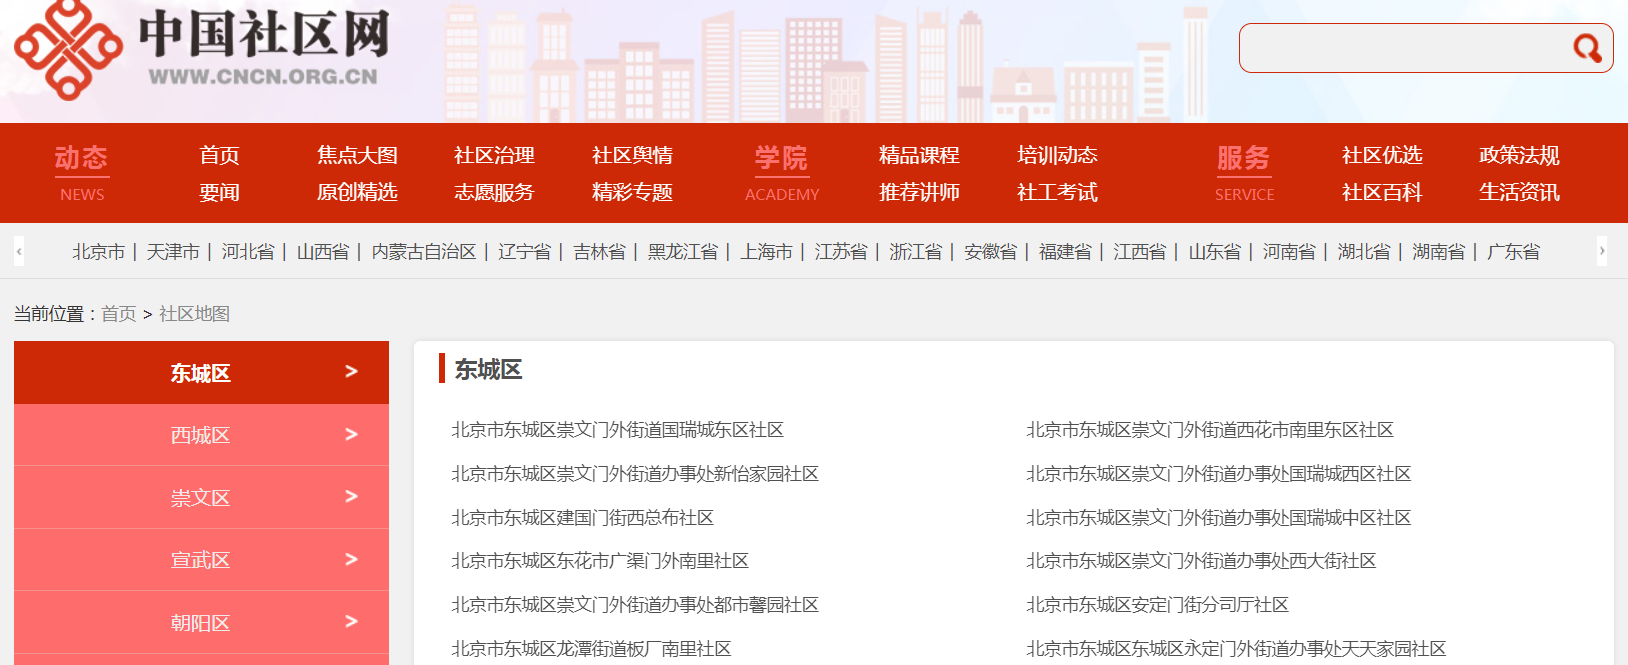Select 内蒙古自治区 in province list
1628x665 pixels.
click(424, 252)
